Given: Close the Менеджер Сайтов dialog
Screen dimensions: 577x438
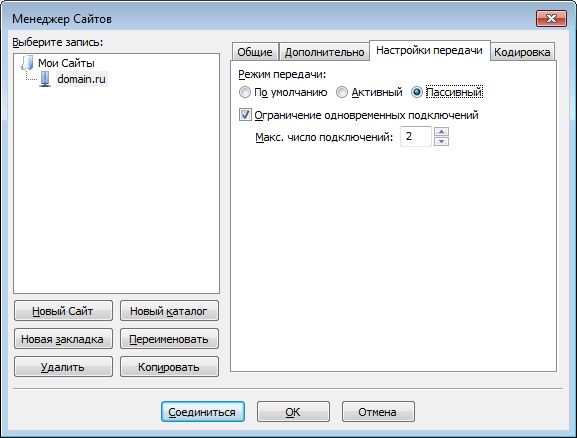Looking at the screenshot, I should tap(551, 18).
